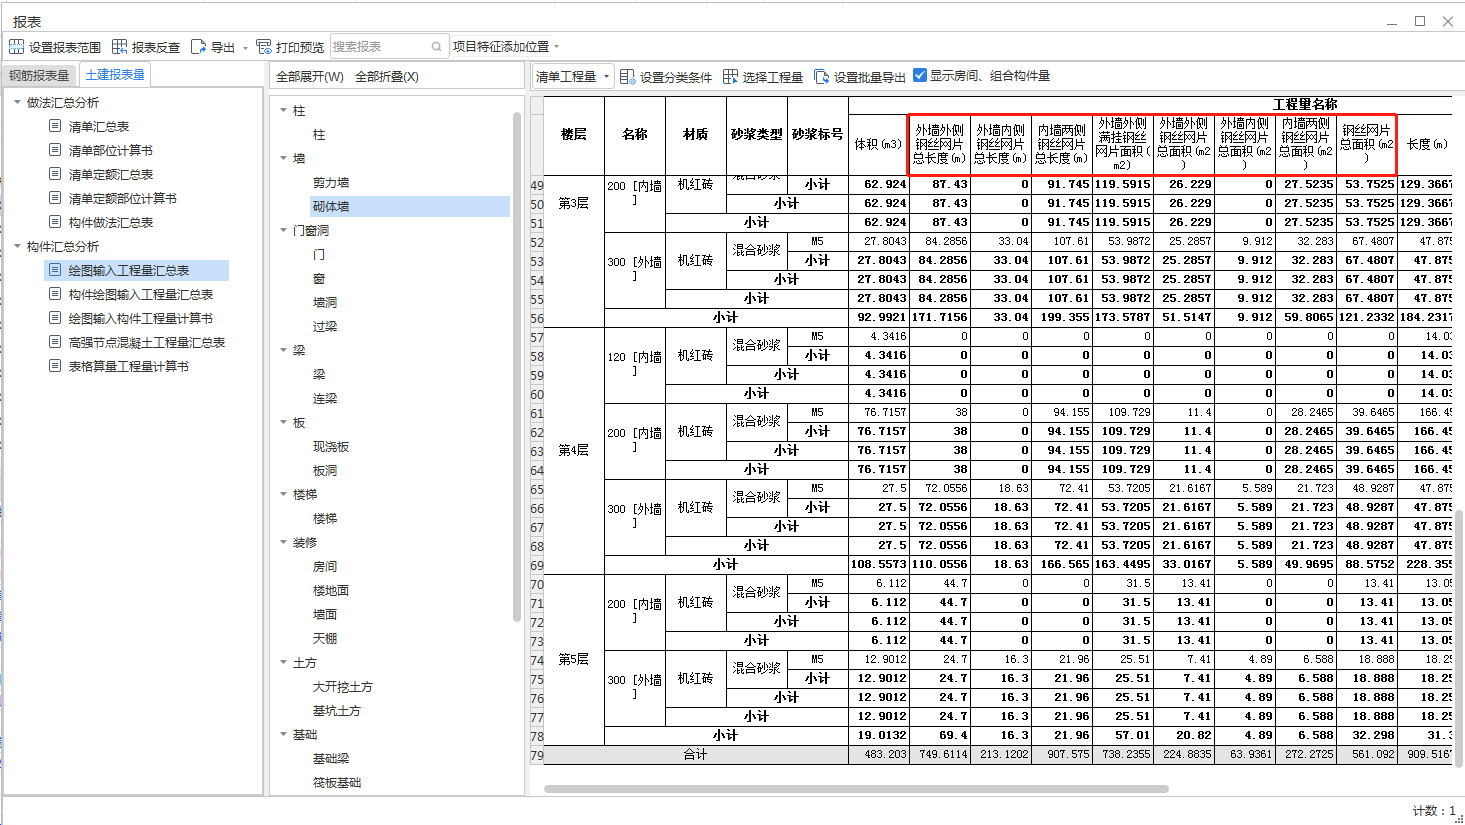Collapse the 墙 category group

tap(284, 158)
